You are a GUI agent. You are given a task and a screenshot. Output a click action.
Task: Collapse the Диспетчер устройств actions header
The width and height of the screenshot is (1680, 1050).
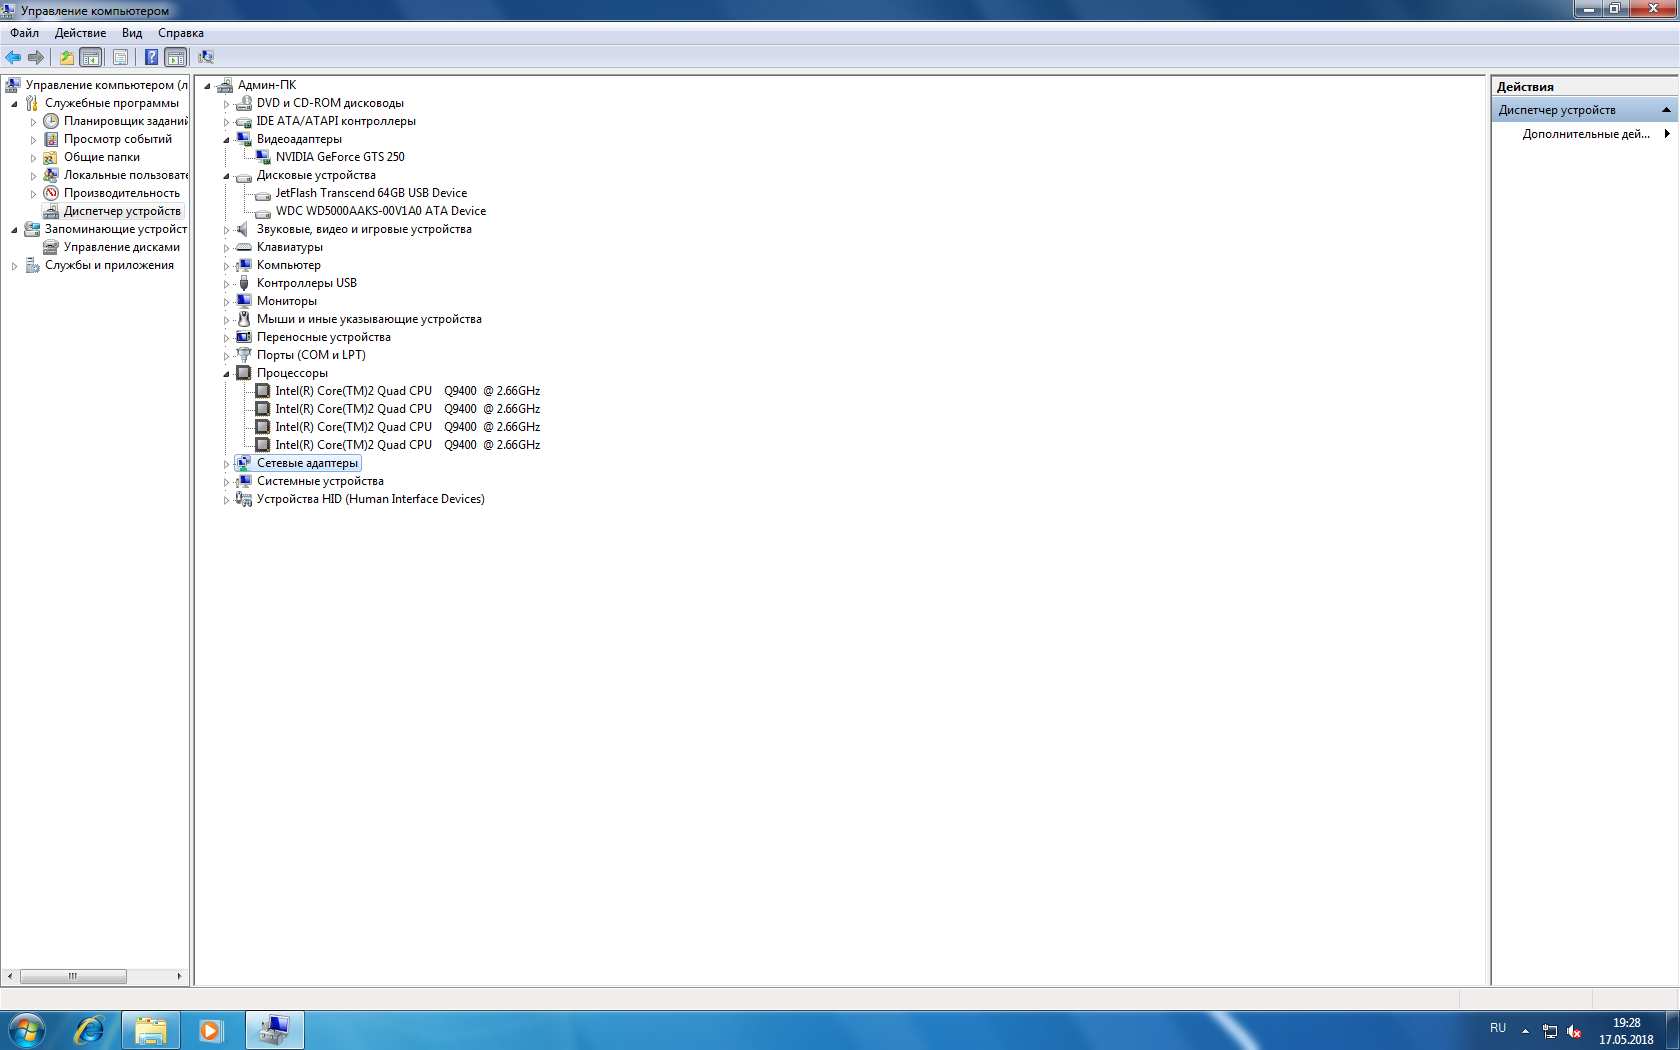point(1666,110)
